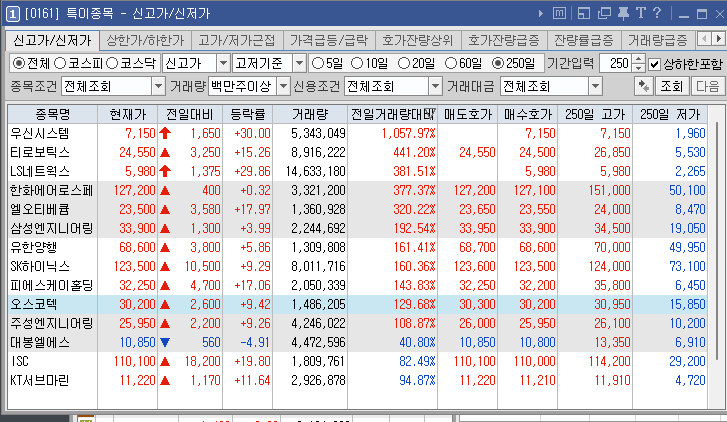The height and width of the screenshot is (422, 727).
Task: Switch to 호가잔량급증 tab
Action: coord(504,40)
